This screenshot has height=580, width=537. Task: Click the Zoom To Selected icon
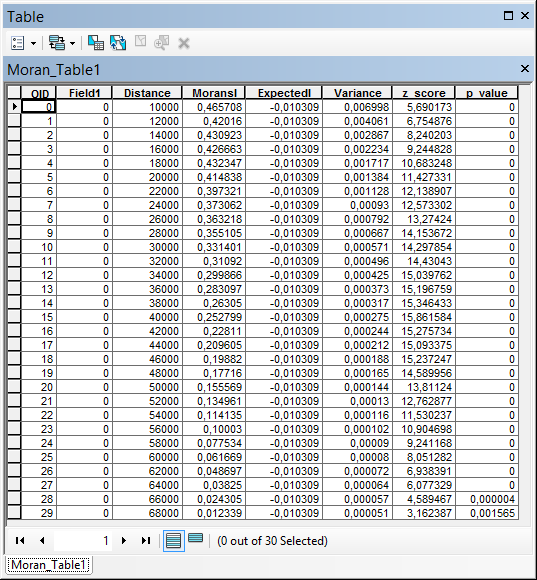click(x=162, y=43)
